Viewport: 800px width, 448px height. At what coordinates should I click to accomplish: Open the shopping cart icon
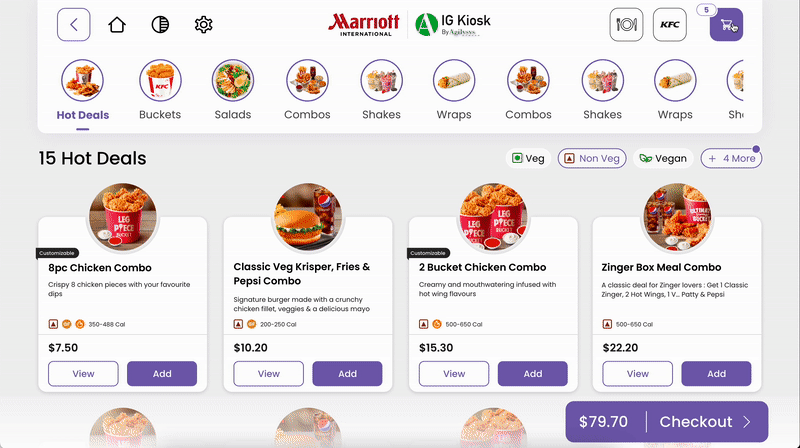(x=726, y=24)
